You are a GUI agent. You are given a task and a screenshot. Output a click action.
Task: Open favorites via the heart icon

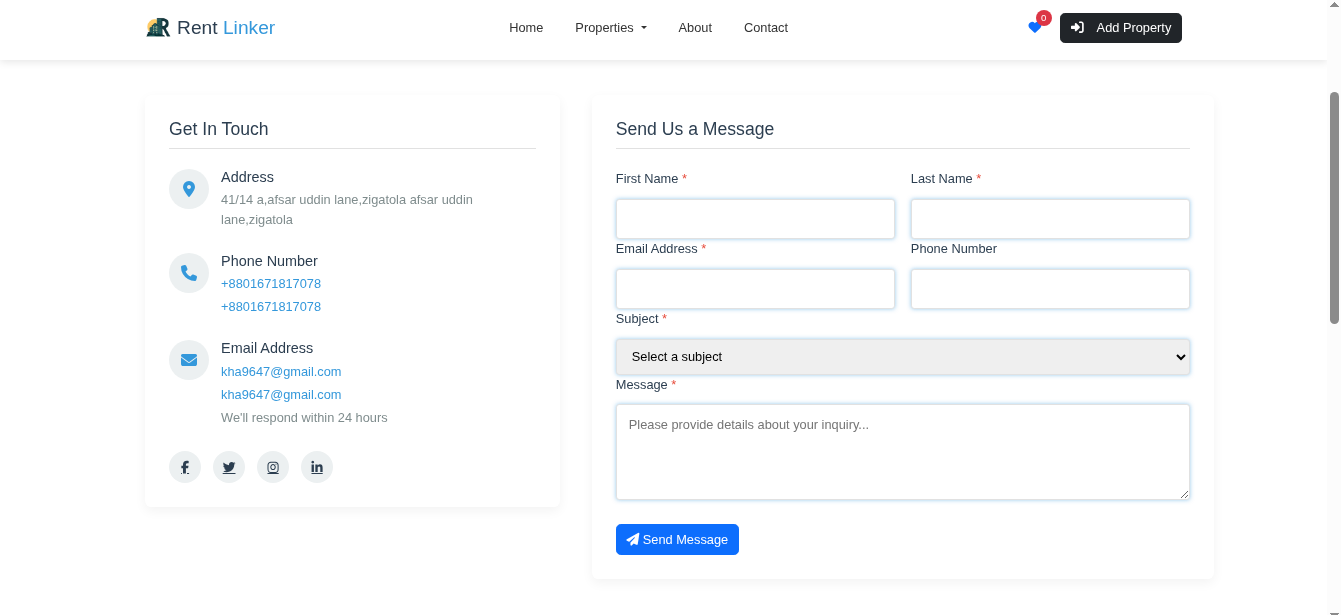pyautogui.click(x=1035, y=28)
